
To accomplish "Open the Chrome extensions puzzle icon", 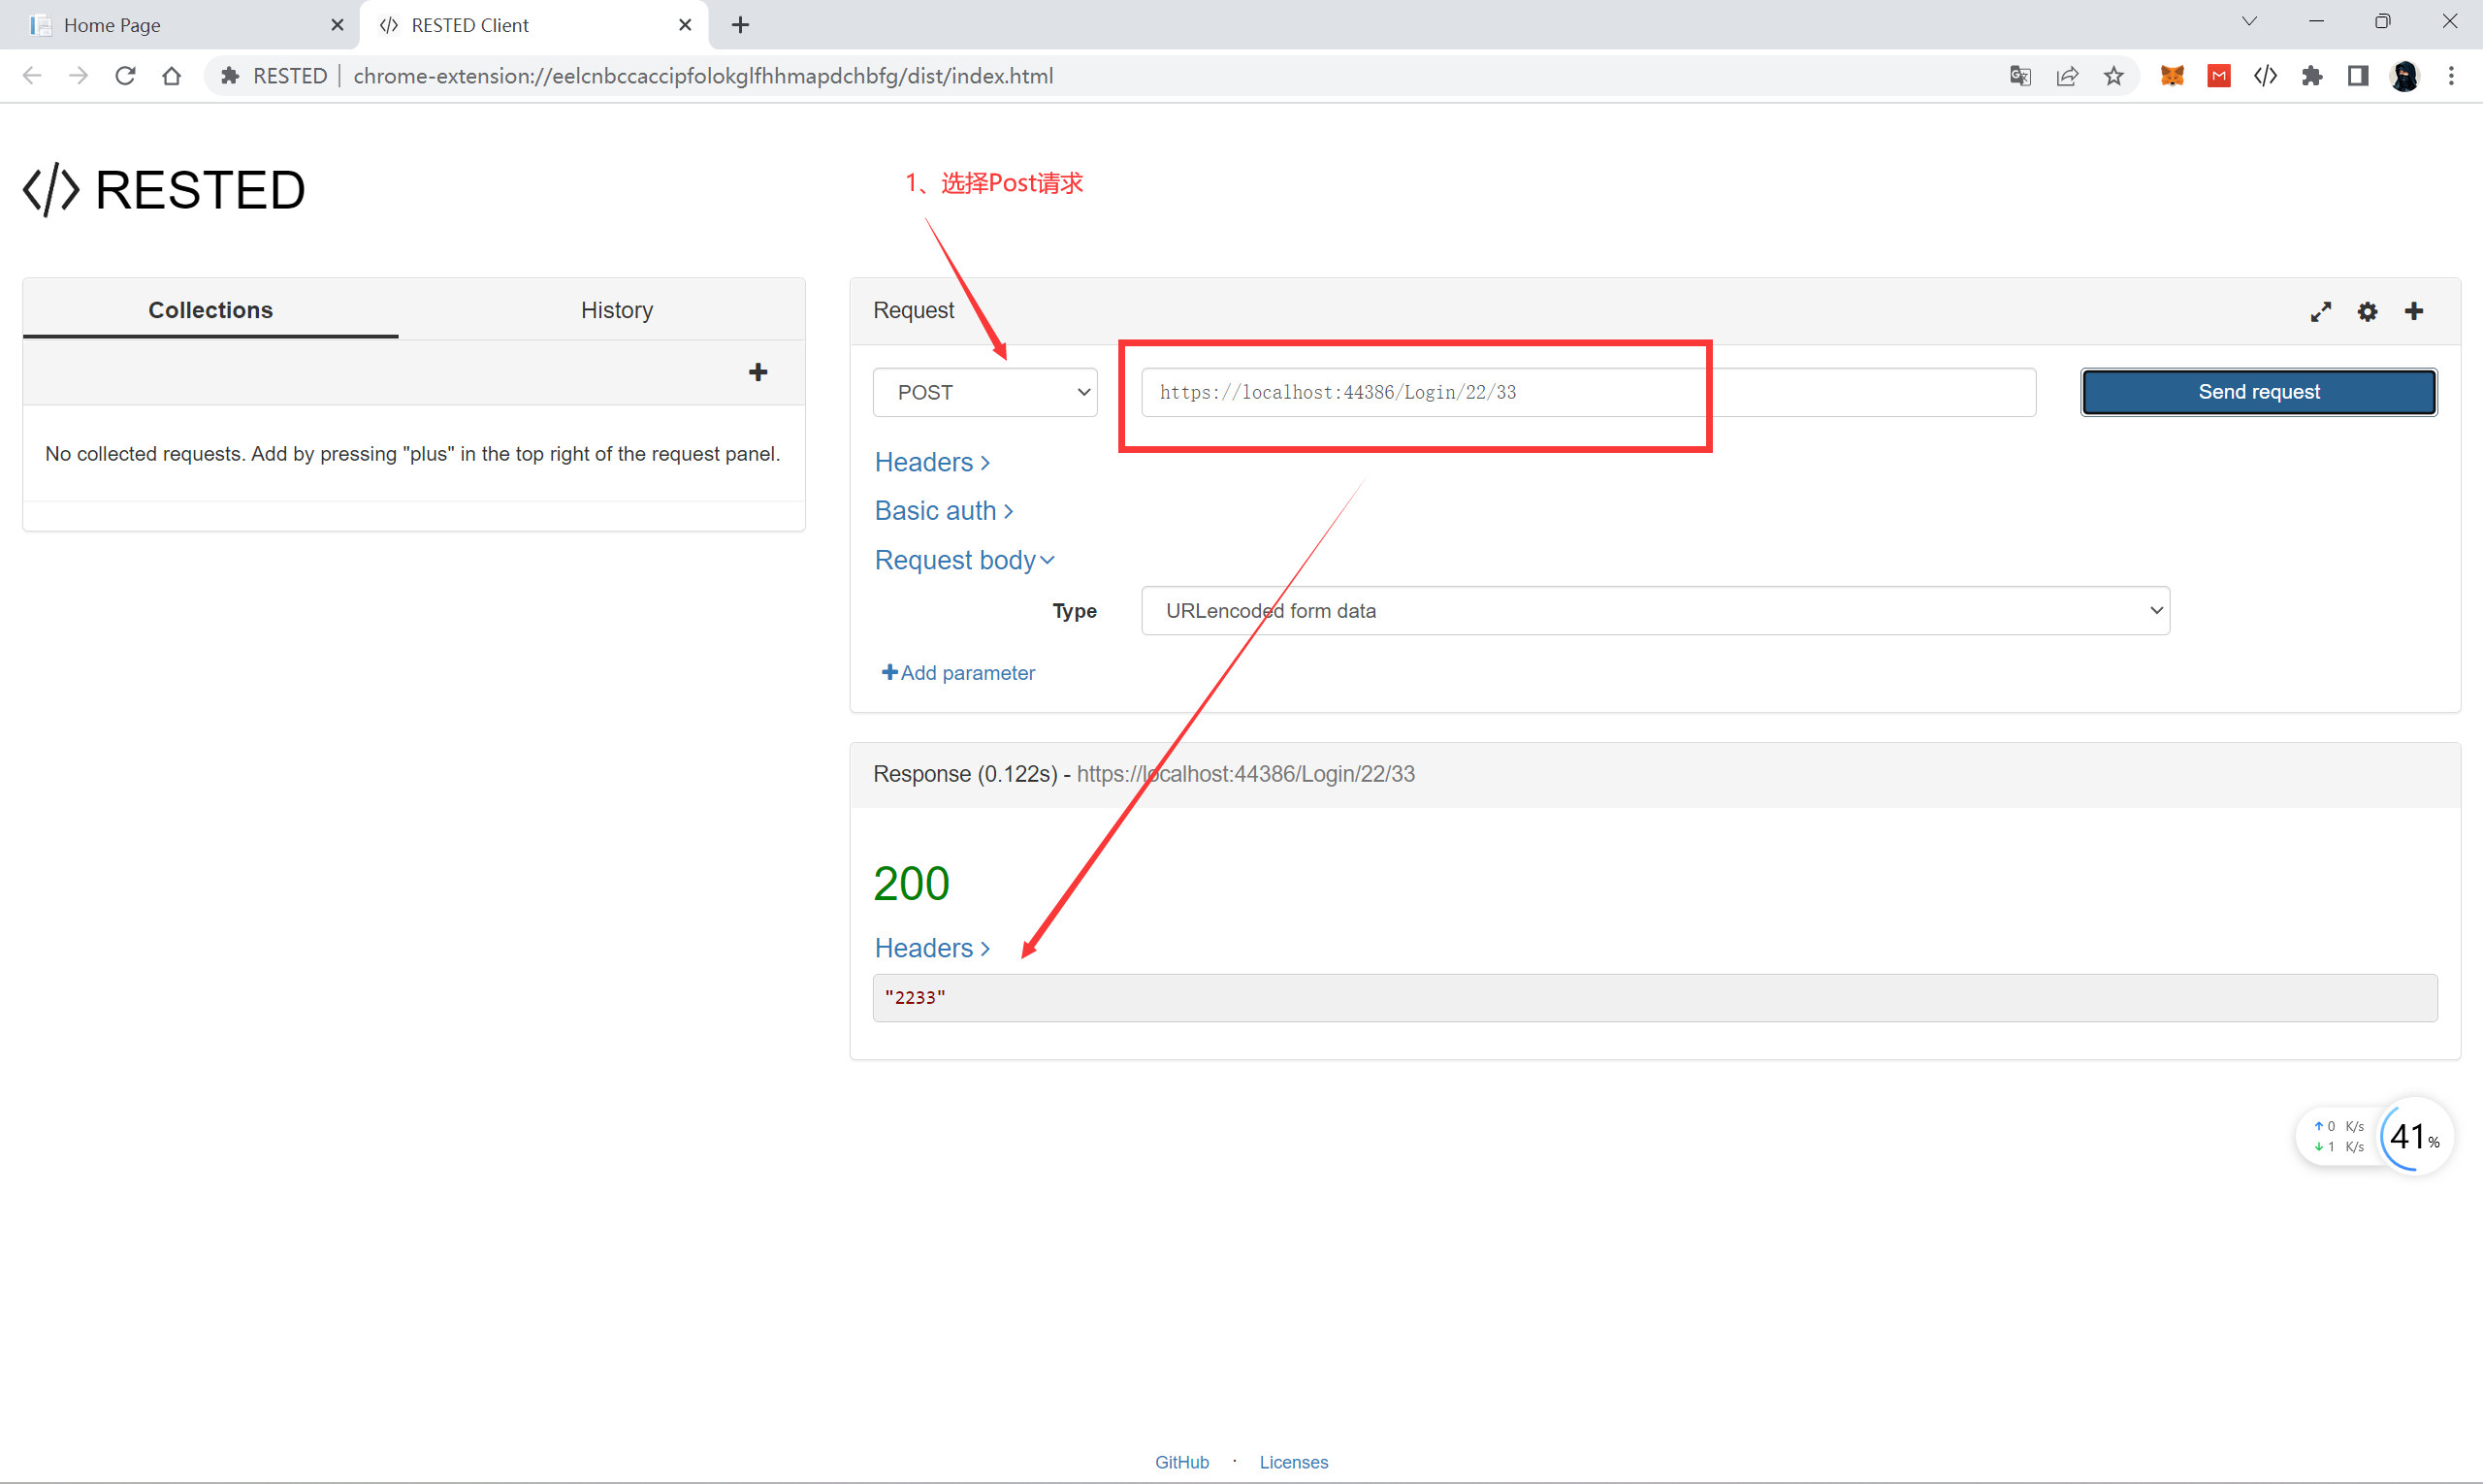I will click(x=2312, y=76).
